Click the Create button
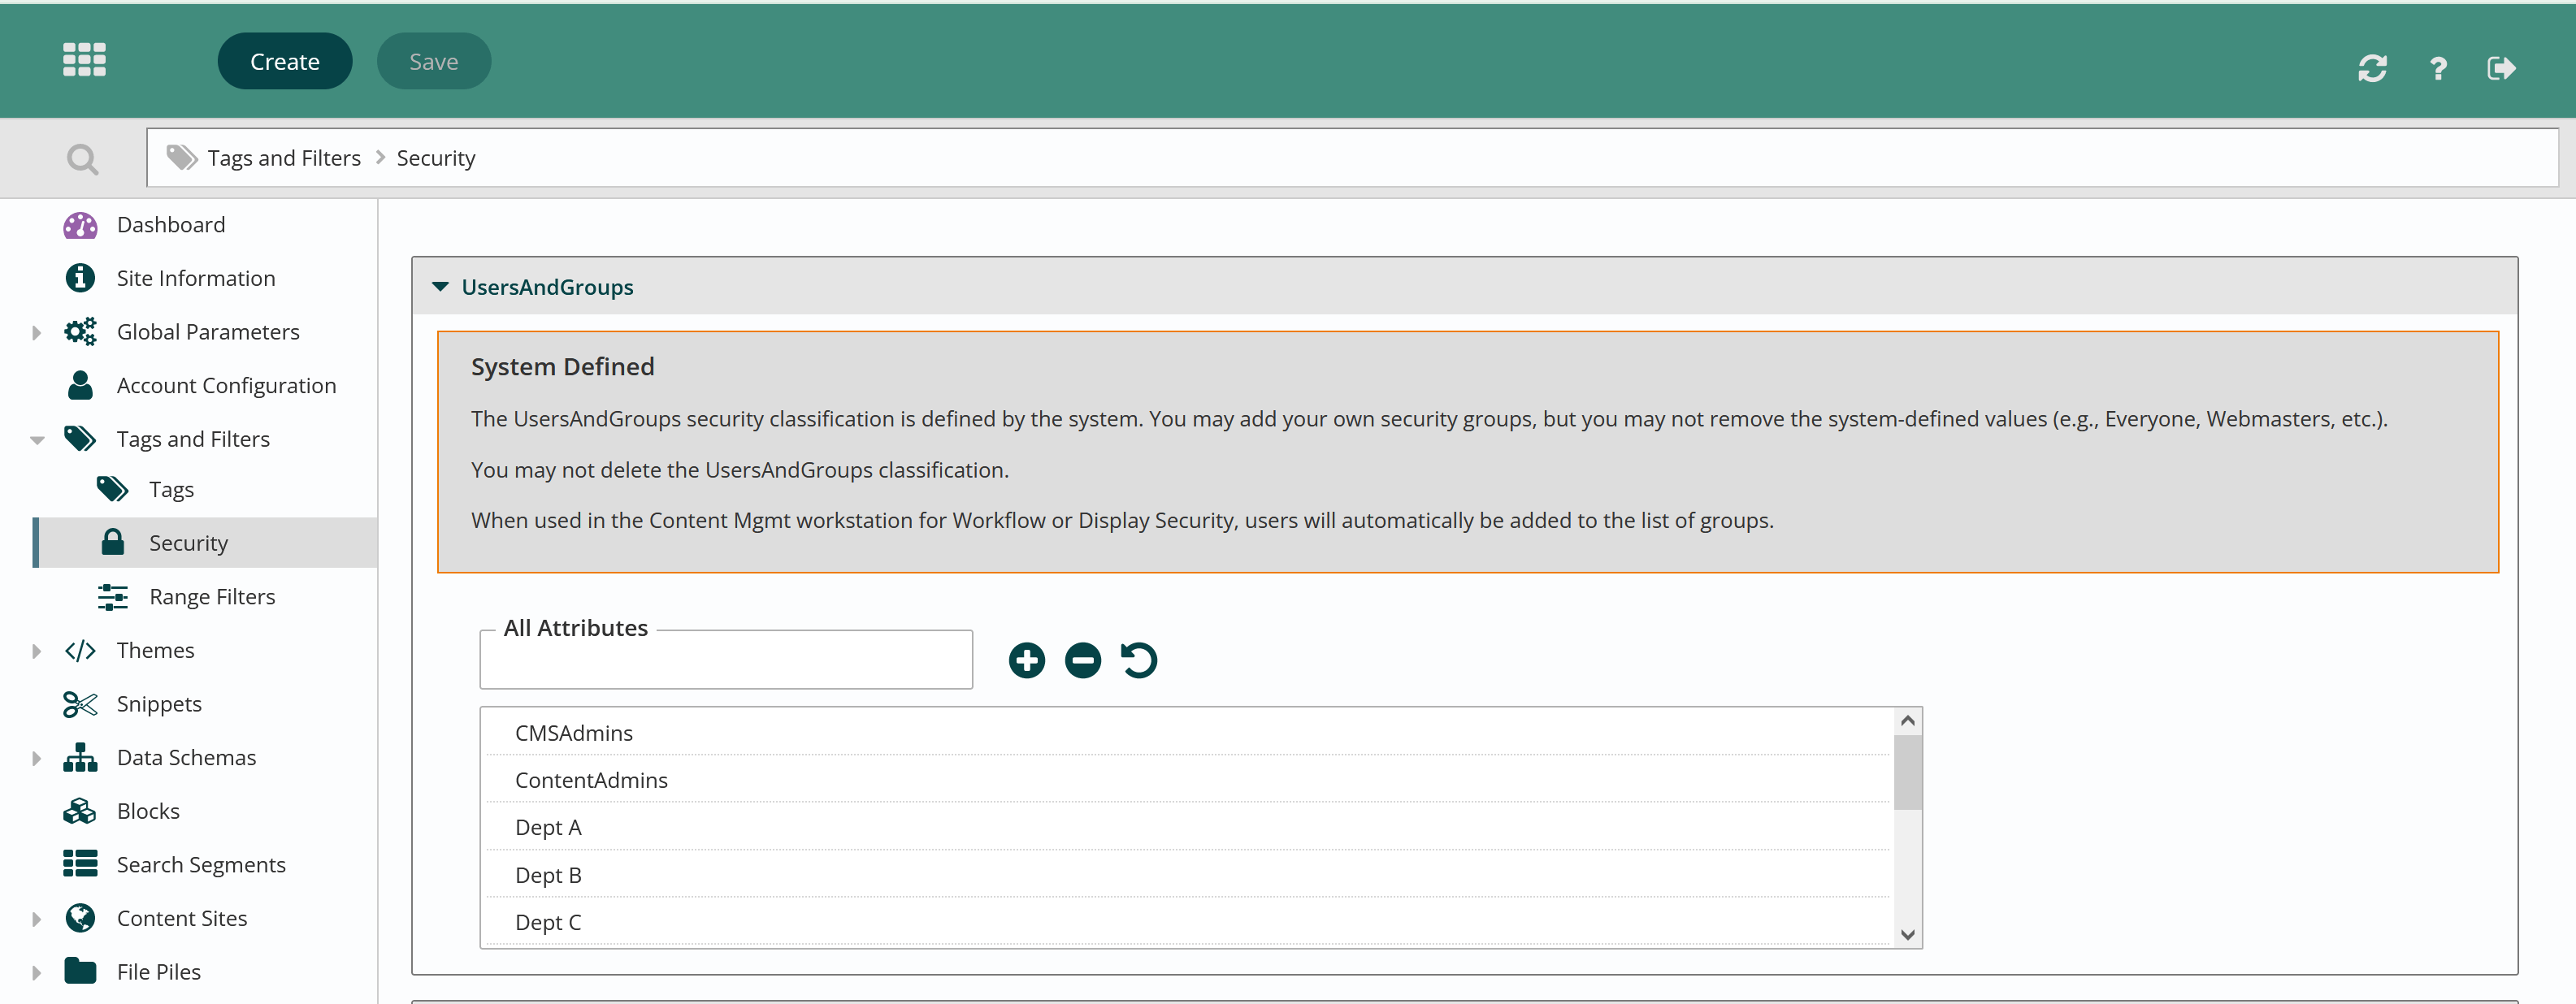 point(284,62)
